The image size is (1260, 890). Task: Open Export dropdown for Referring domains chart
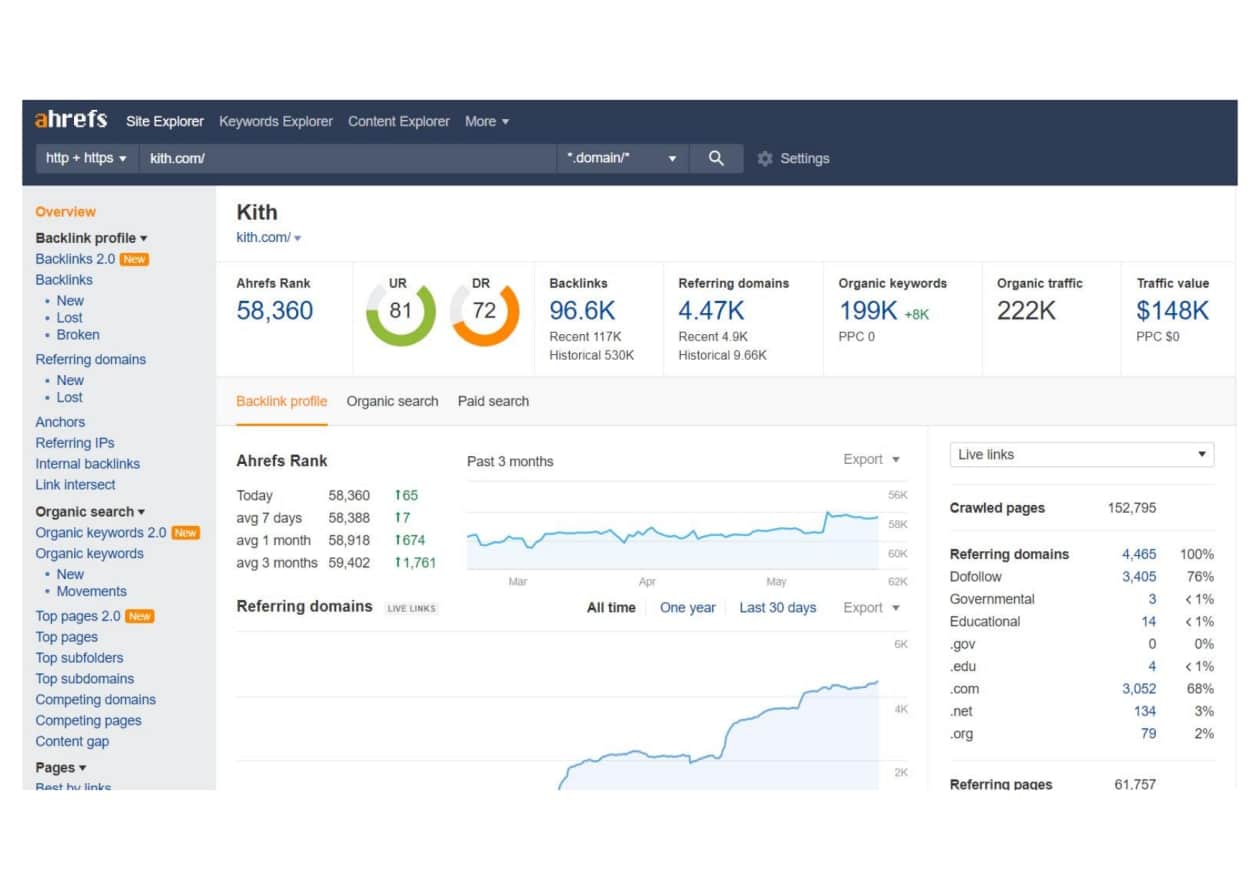pyautogui.click(x=872, y=607)
